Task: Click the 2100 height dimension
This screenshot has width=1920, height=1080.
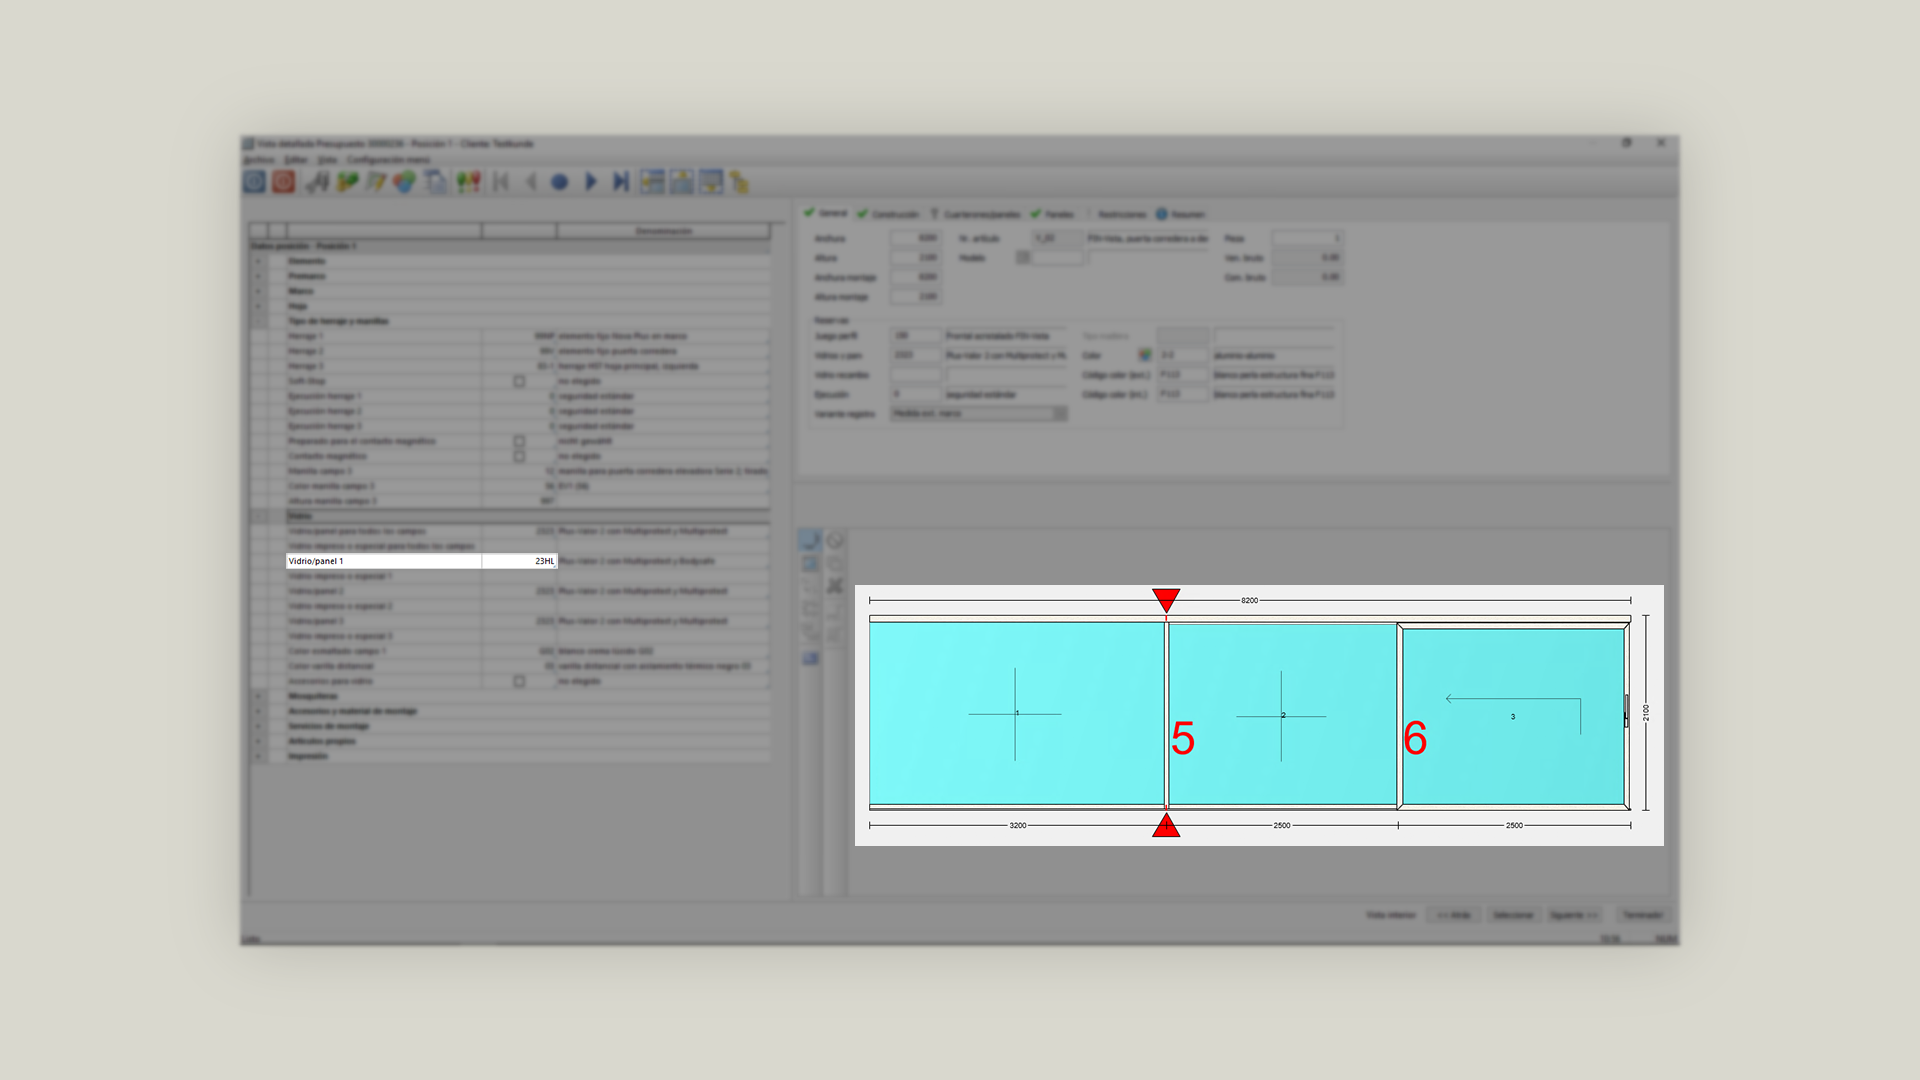Action: point(1646,712)
